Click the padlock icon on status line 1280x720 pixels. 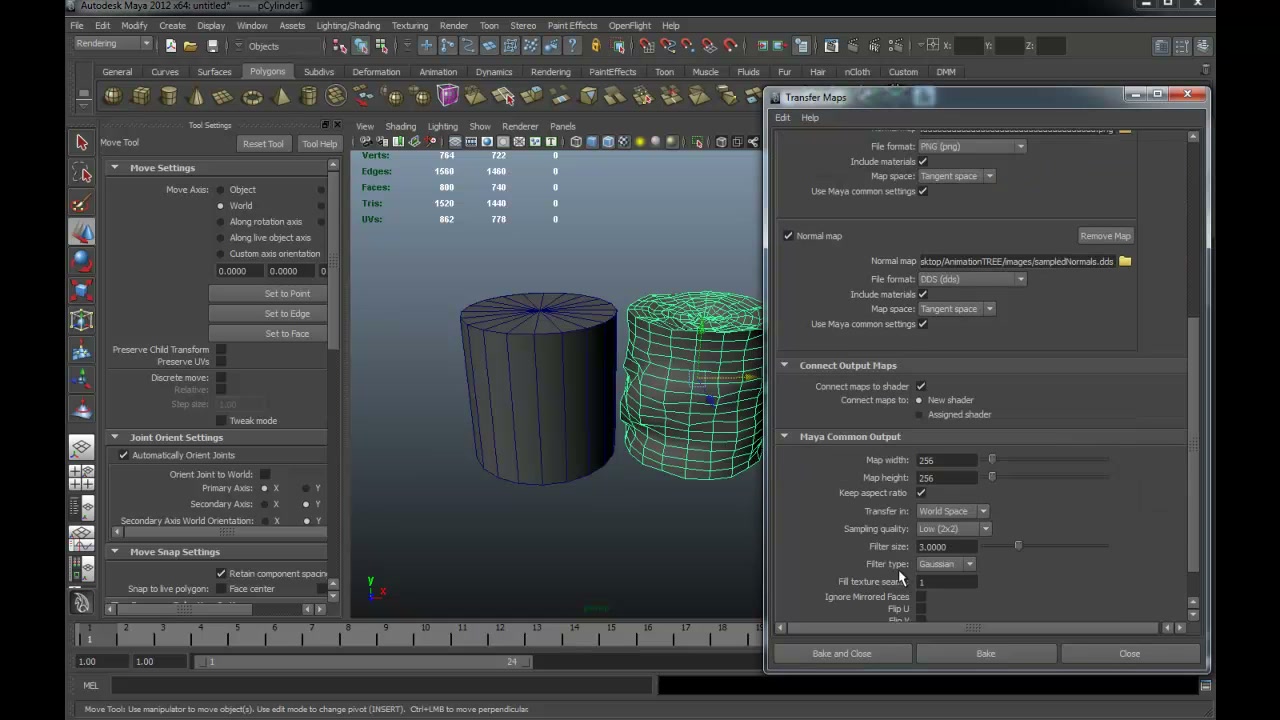click(596, 46)
